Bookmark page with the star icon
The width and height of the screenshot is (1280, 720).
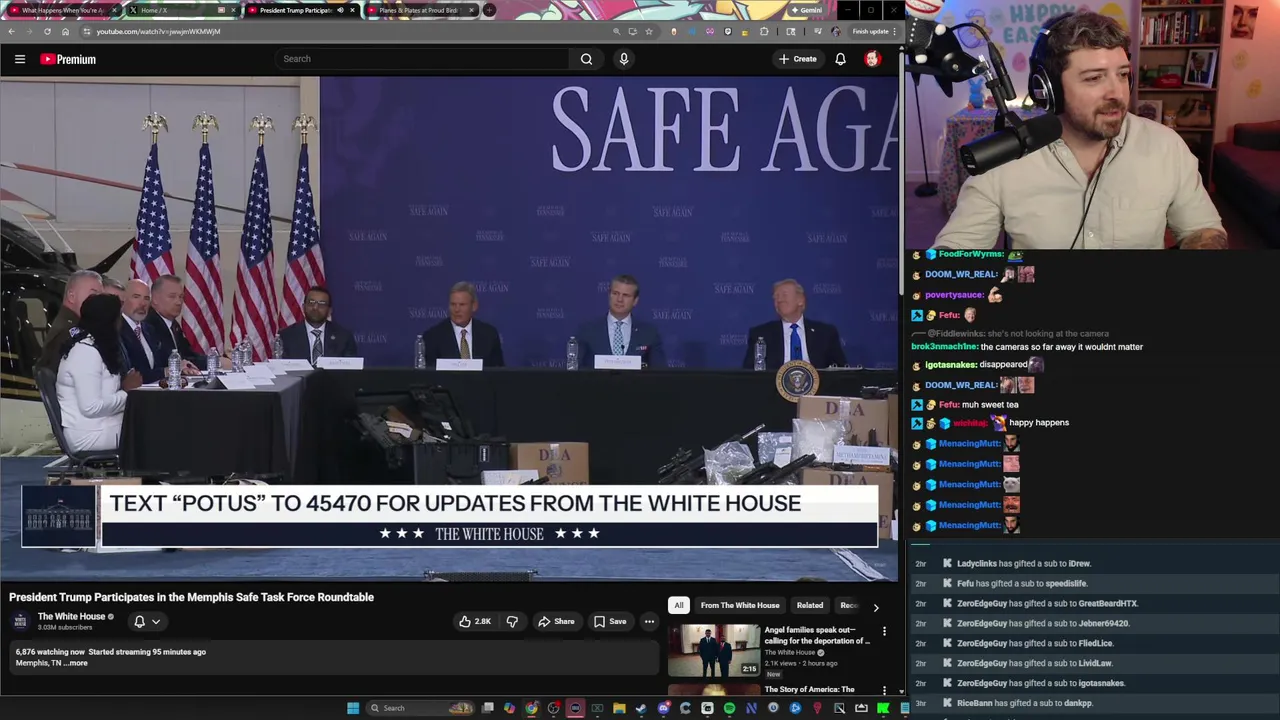click(648, 31)
